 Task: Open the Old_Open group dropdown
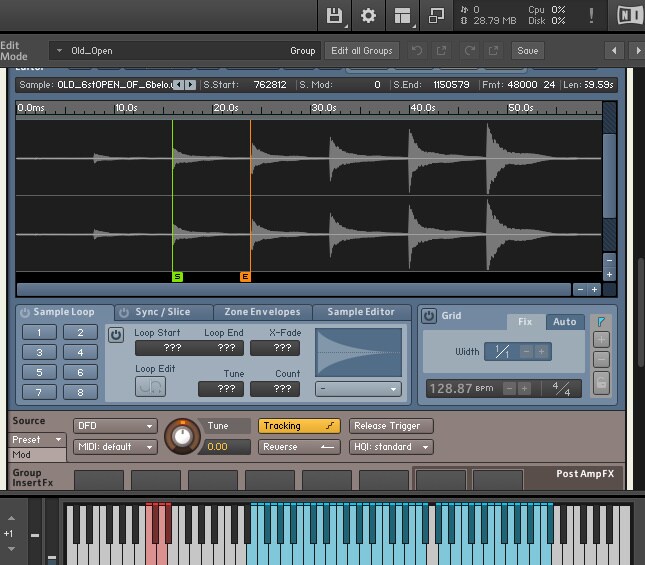[184, 51]
